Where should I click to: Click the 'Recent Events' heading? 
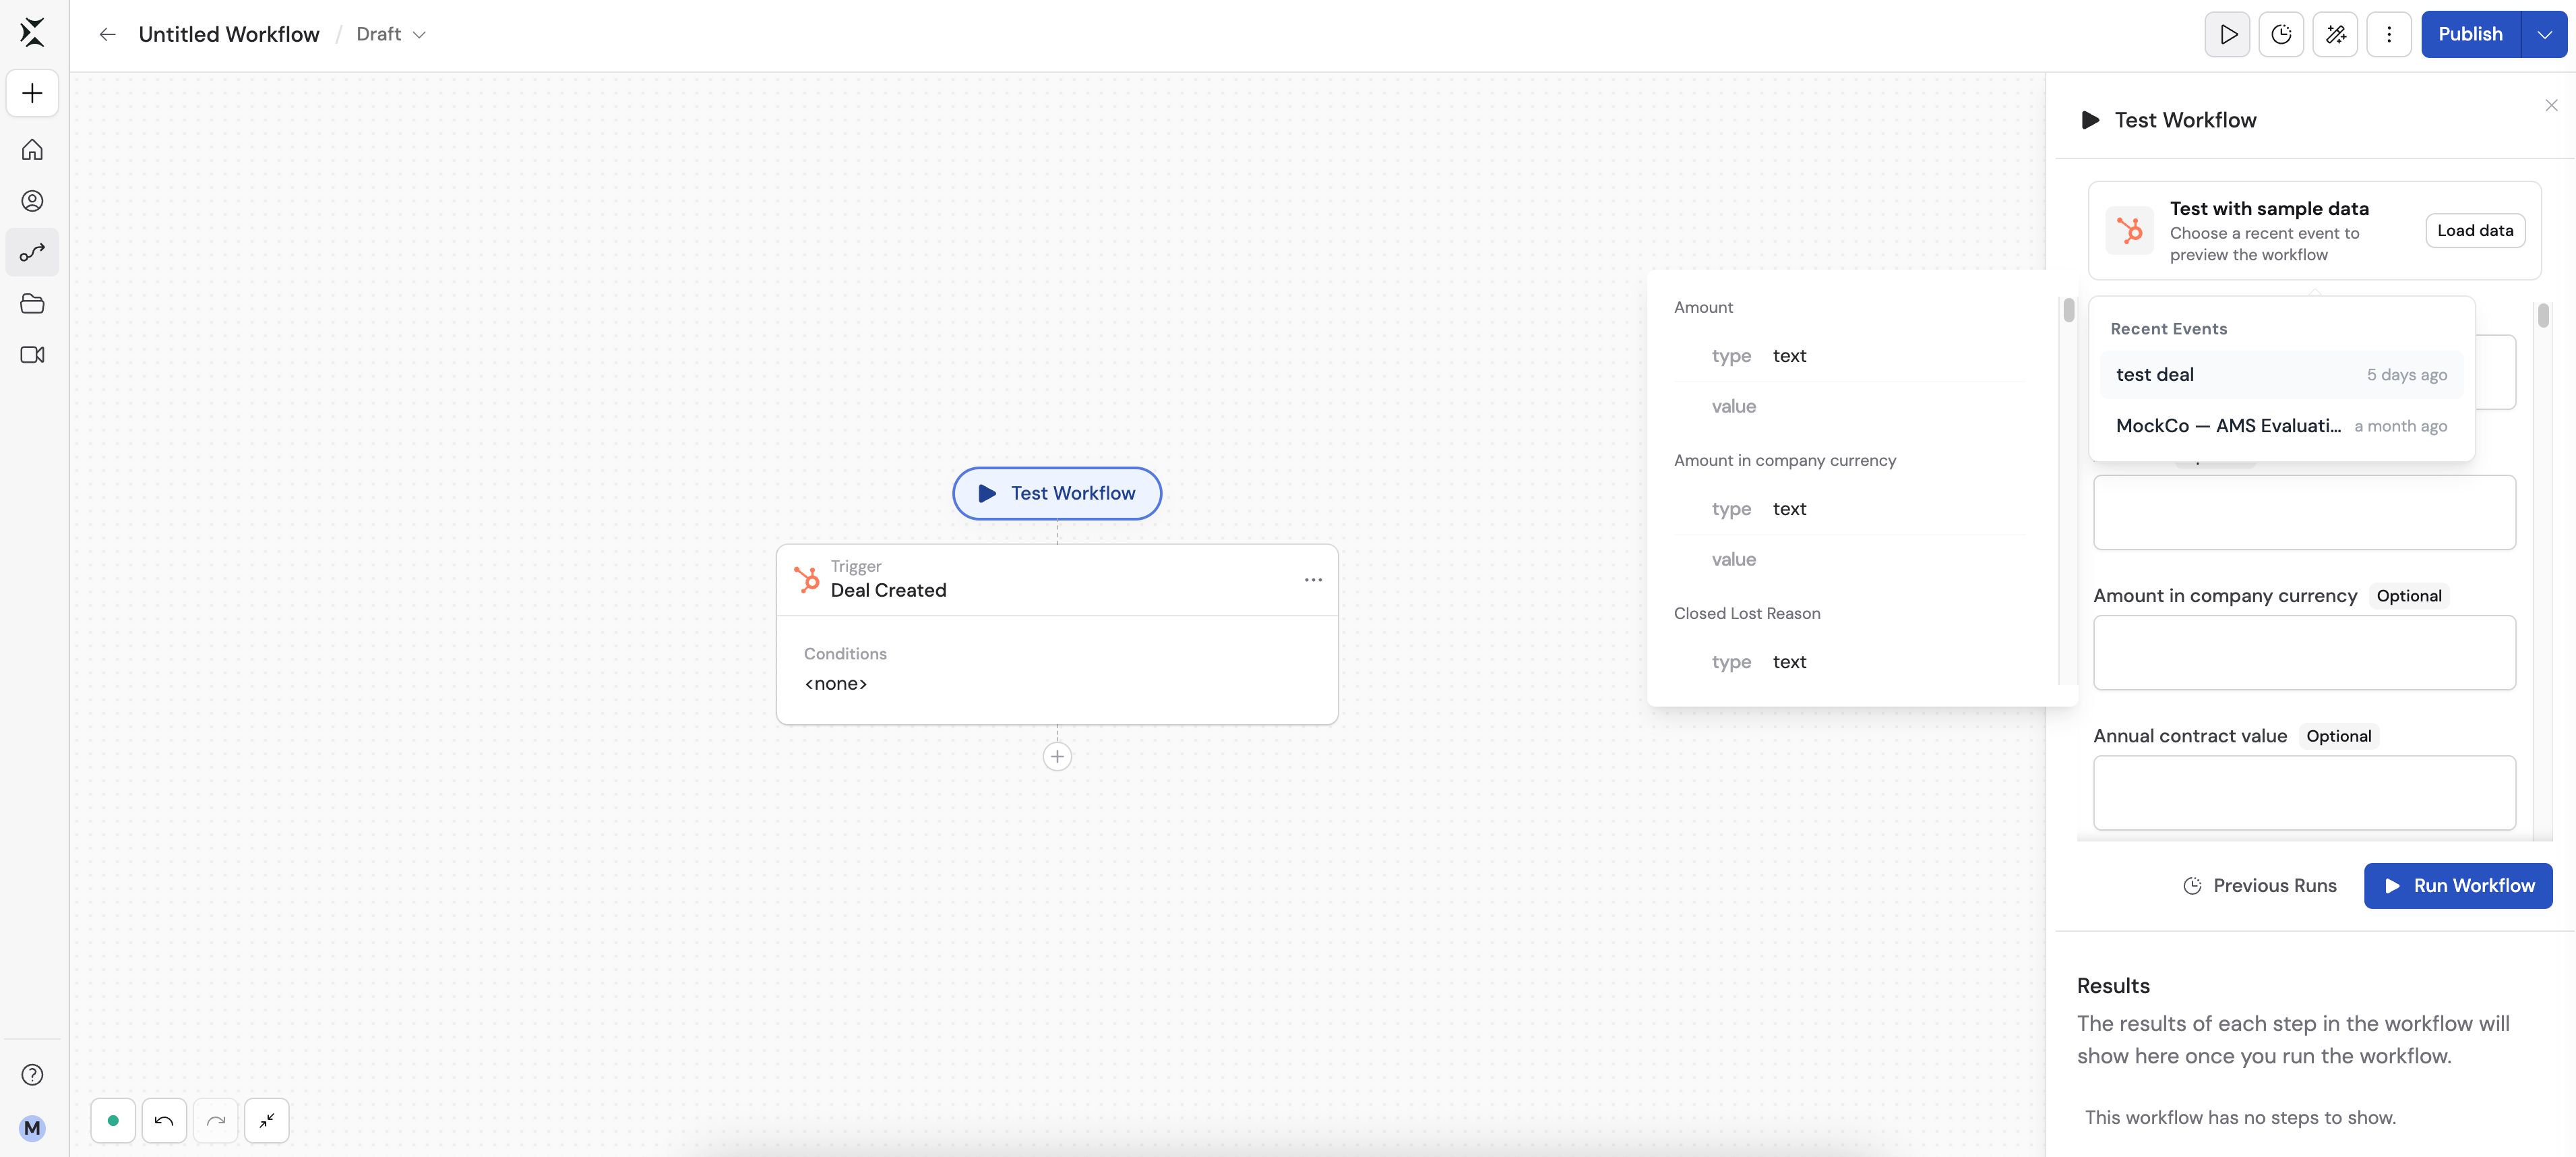(2168, 330)
